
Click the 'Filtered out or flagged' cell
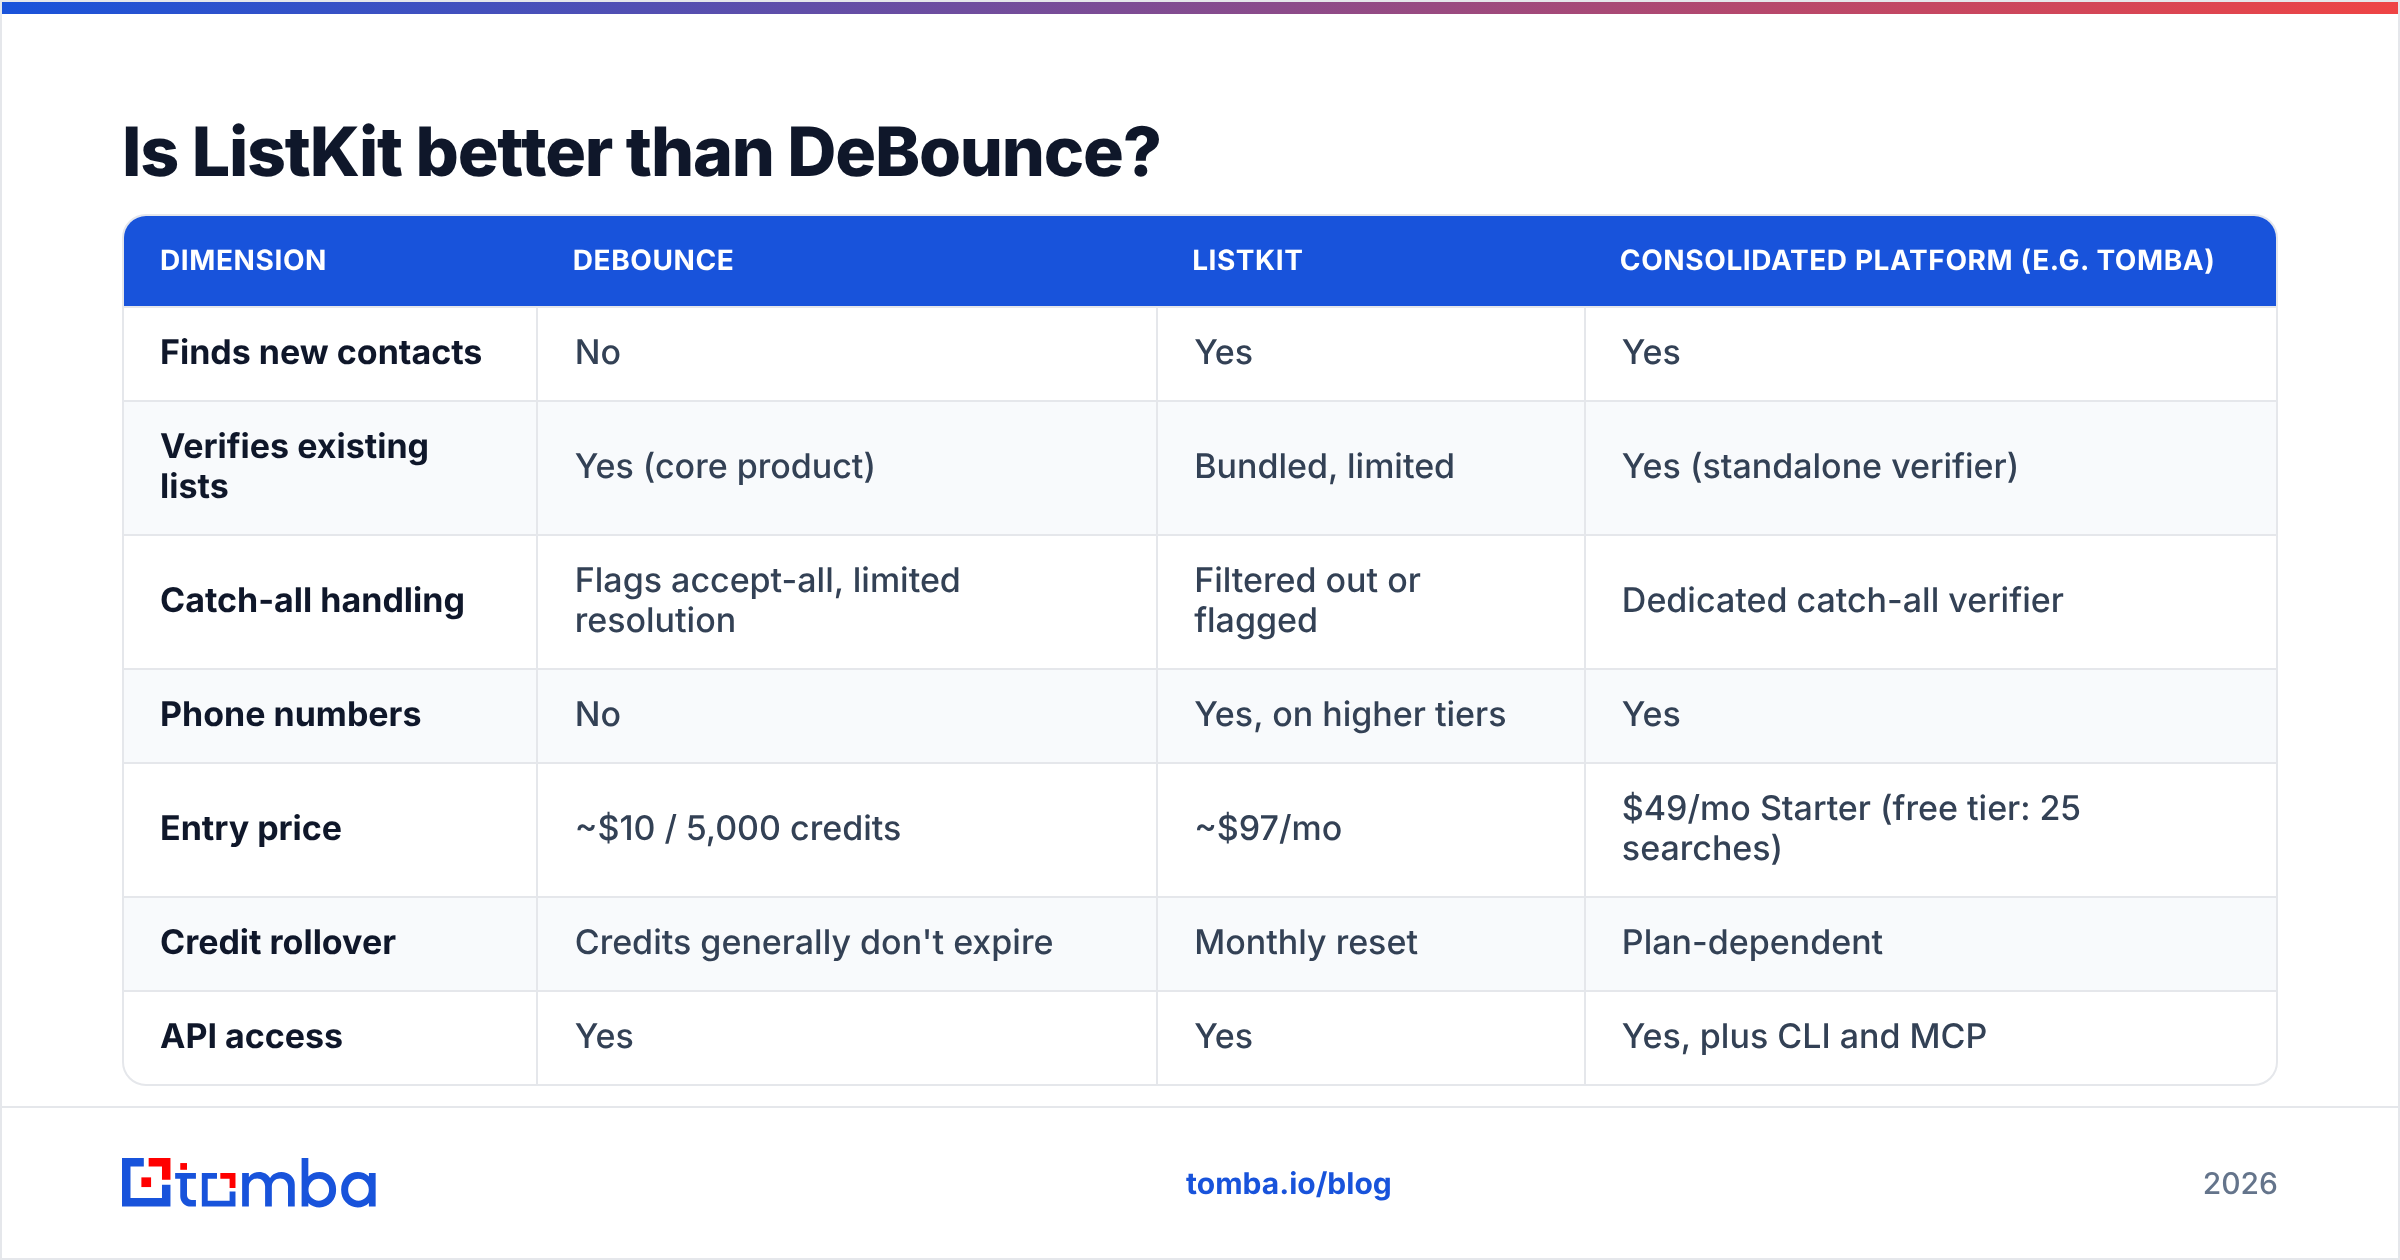(1307, 600)
